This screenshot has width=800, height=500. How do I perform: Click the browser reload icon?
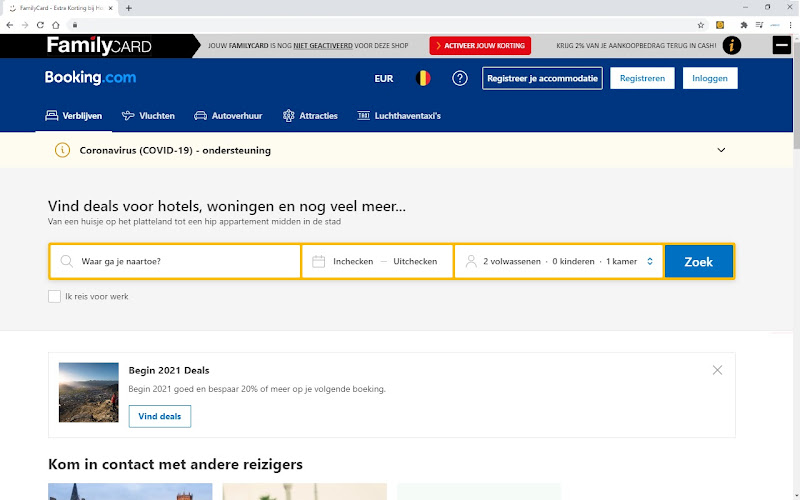pos(40,25)
